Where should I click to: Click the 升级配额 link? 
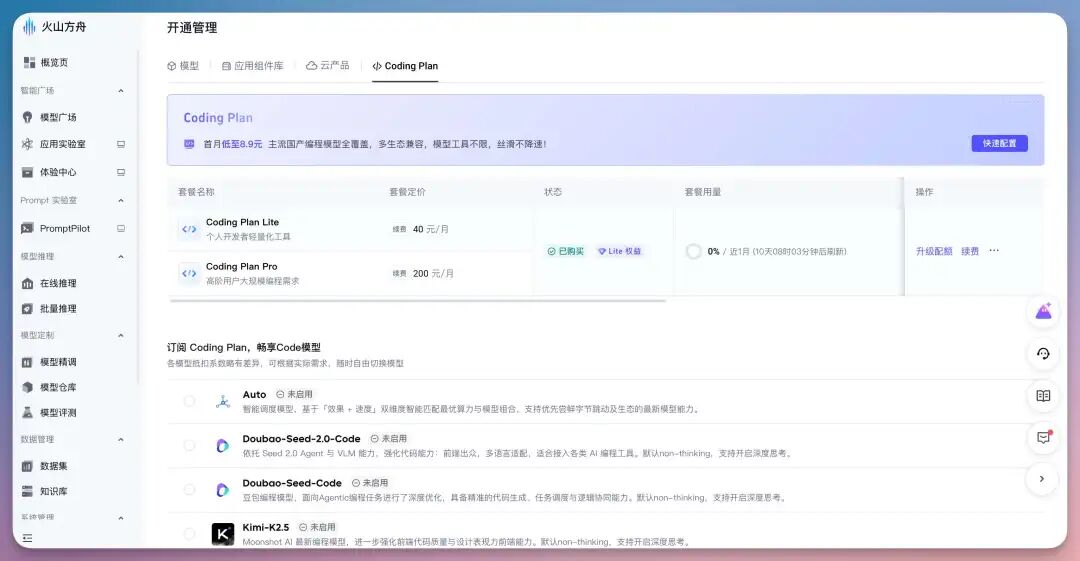pyautogui.click(x=934, y=252)
